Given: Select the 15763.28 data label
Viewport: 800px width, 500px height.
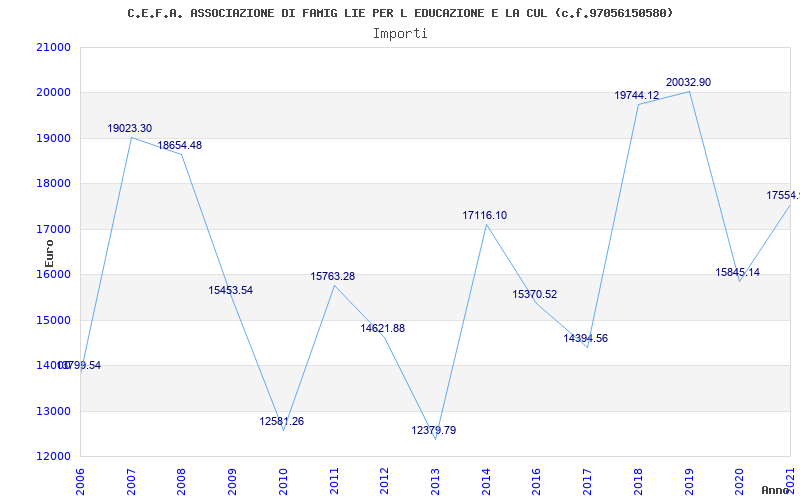Looking at the screenshot, I should pos(333,277).
